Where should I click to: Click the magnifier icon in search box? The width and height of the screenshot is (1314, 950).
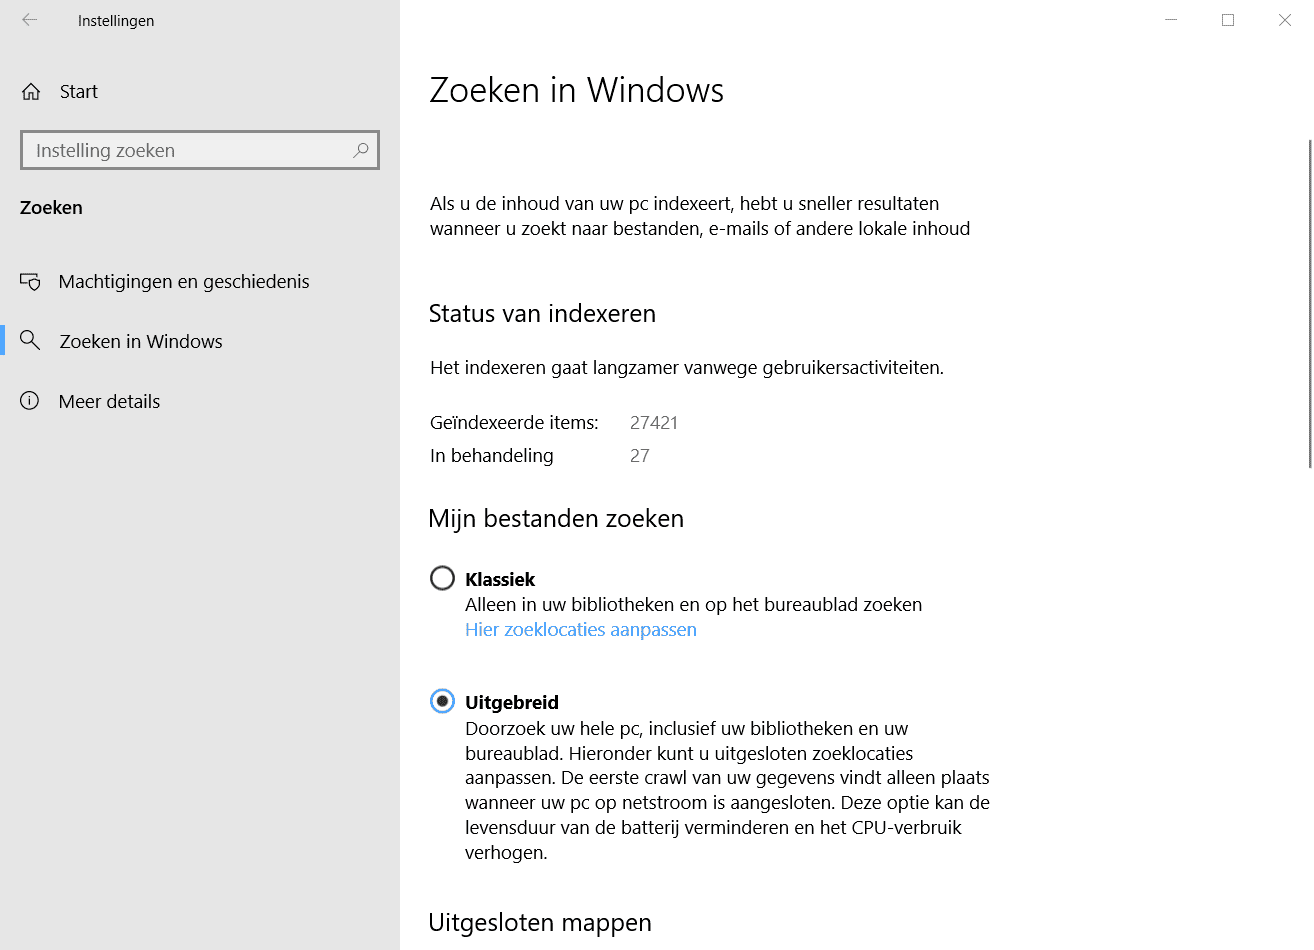361,150
